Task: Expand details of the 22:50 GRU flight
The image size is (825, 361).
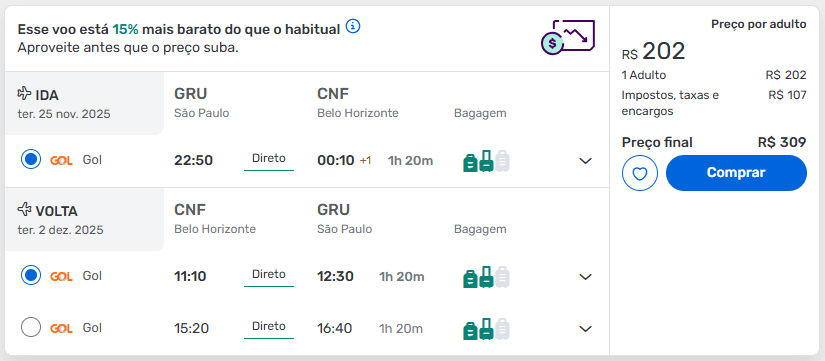Action: click(586, 161)
